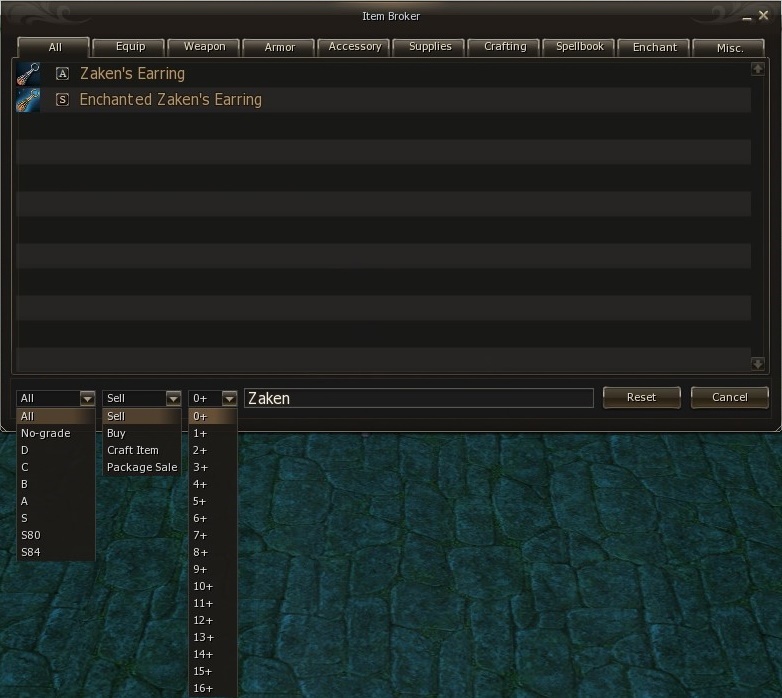Screen dimensions: 782x698
Task: Open the grade filter dropdown arrow
Action: 87,398
